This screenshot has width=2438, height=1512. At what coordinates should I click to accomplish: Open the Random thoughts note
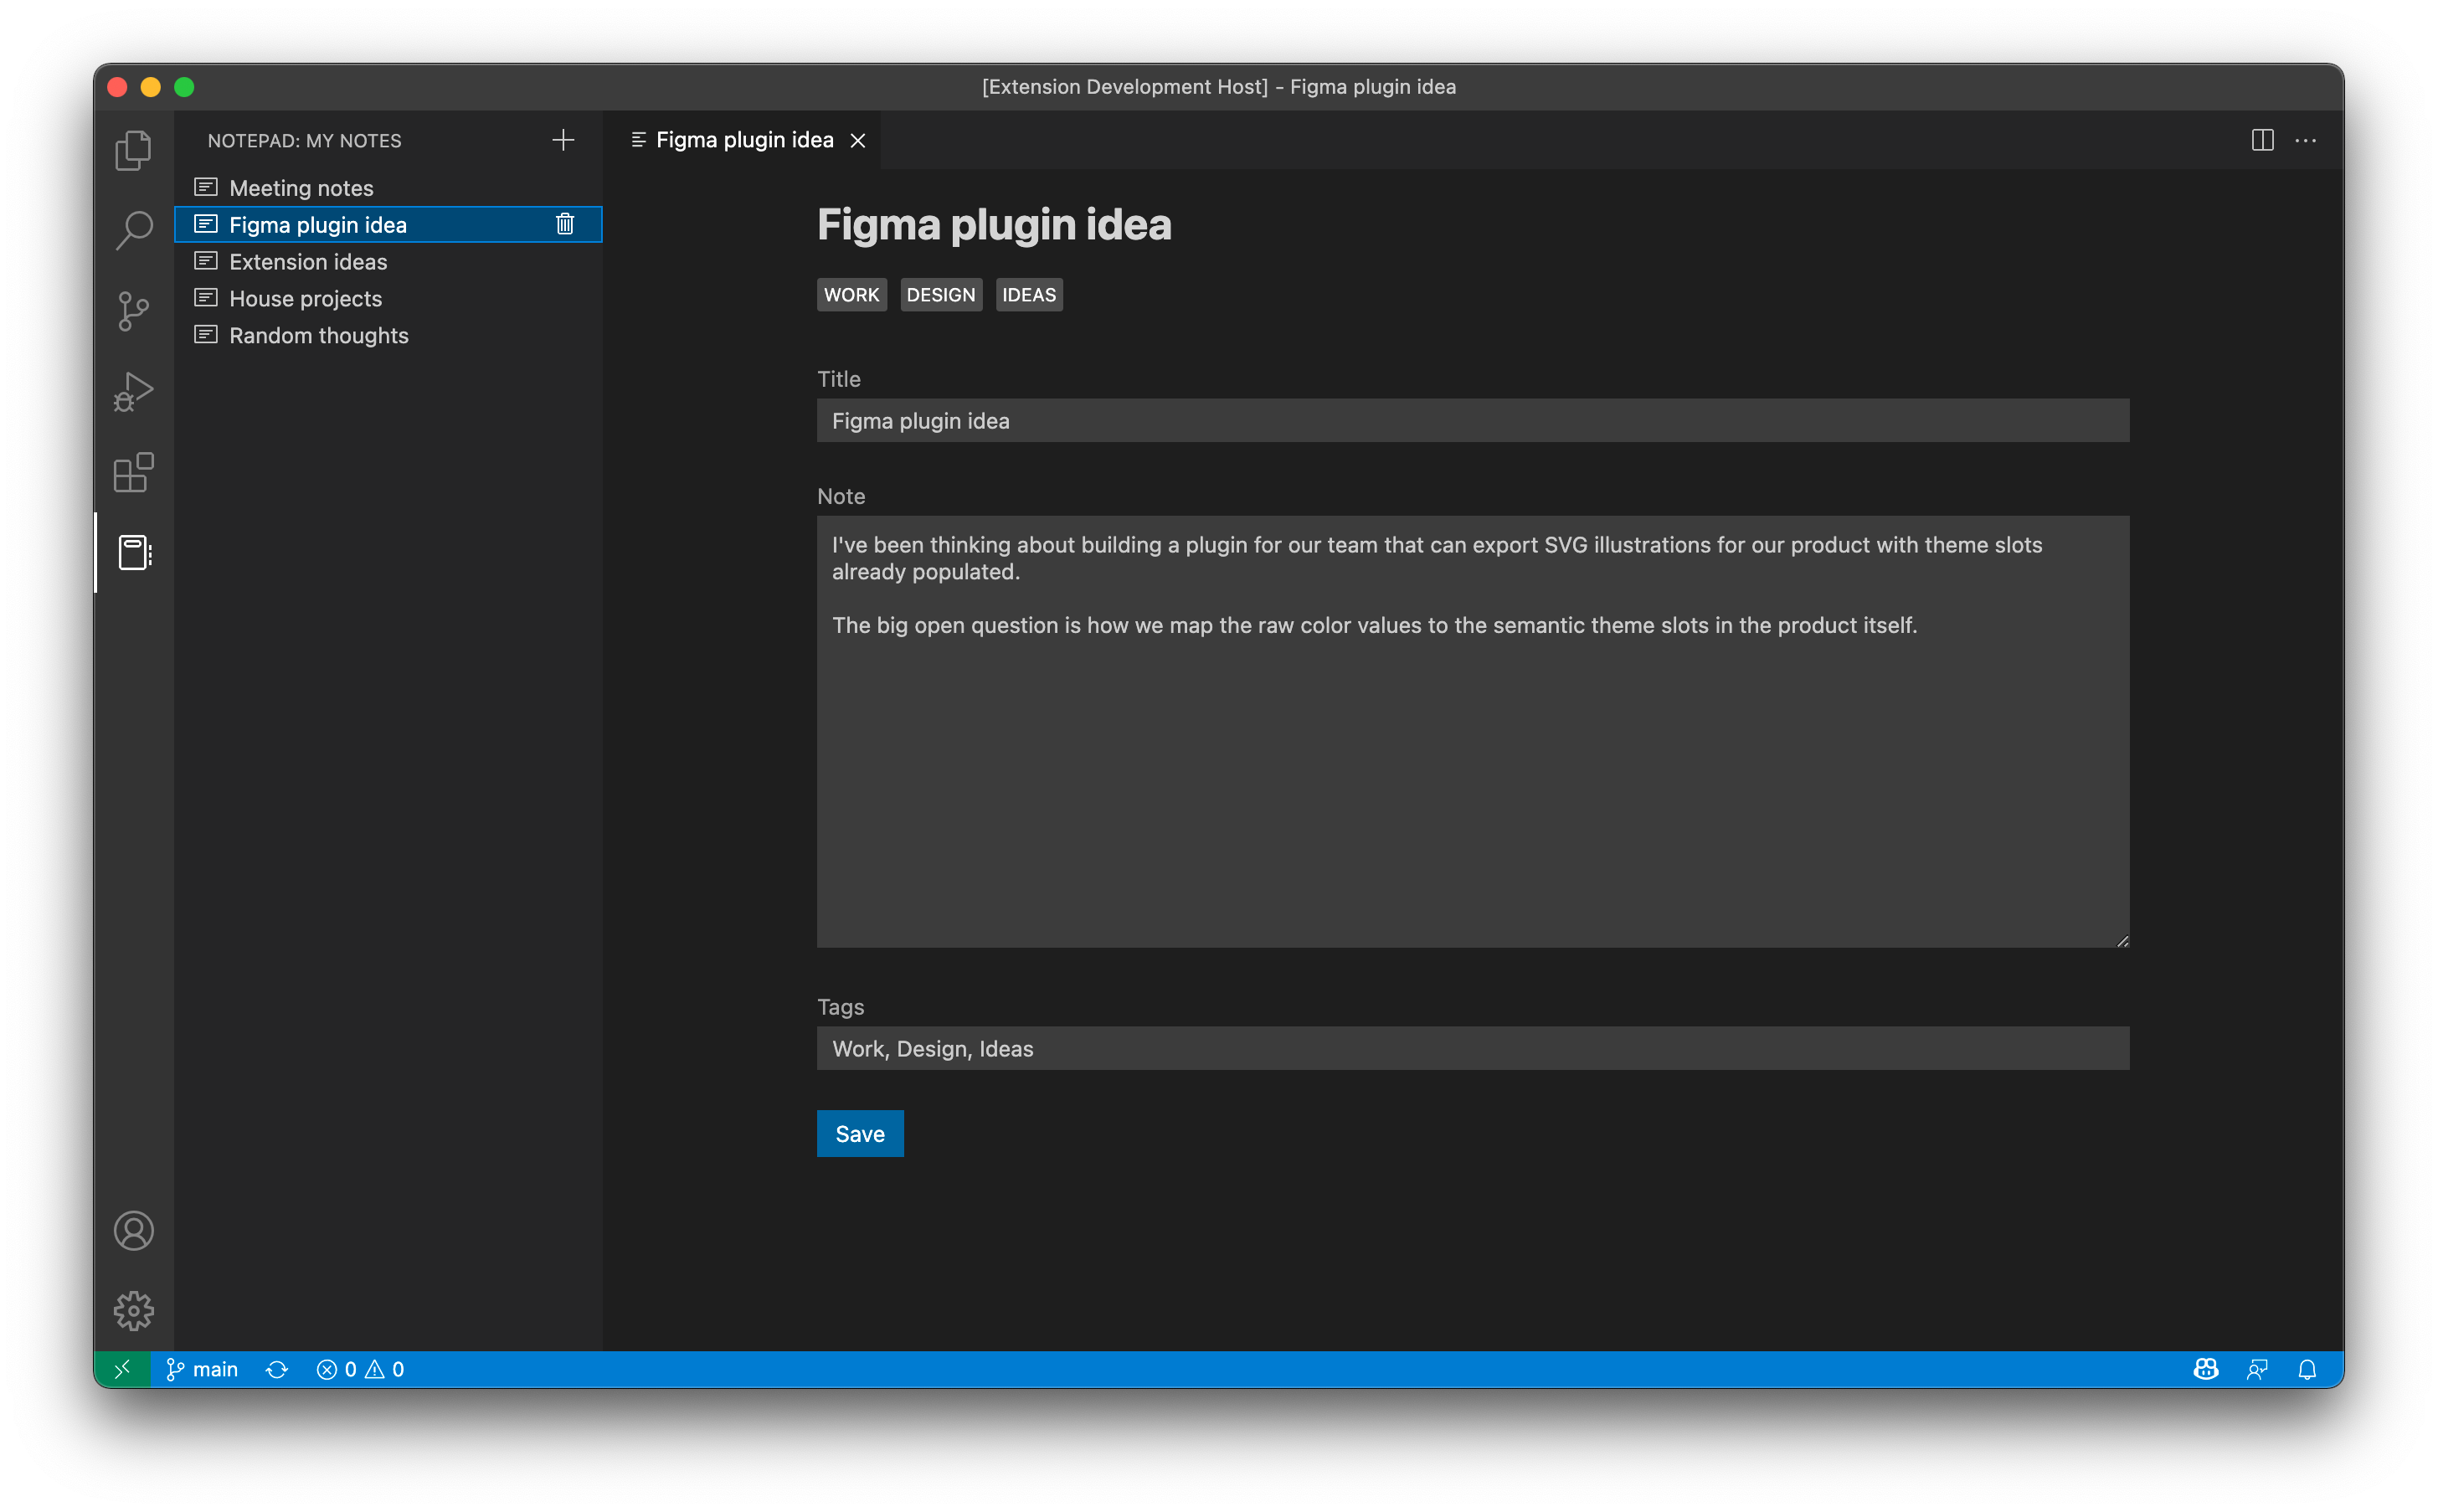click(x=319, y=334)
